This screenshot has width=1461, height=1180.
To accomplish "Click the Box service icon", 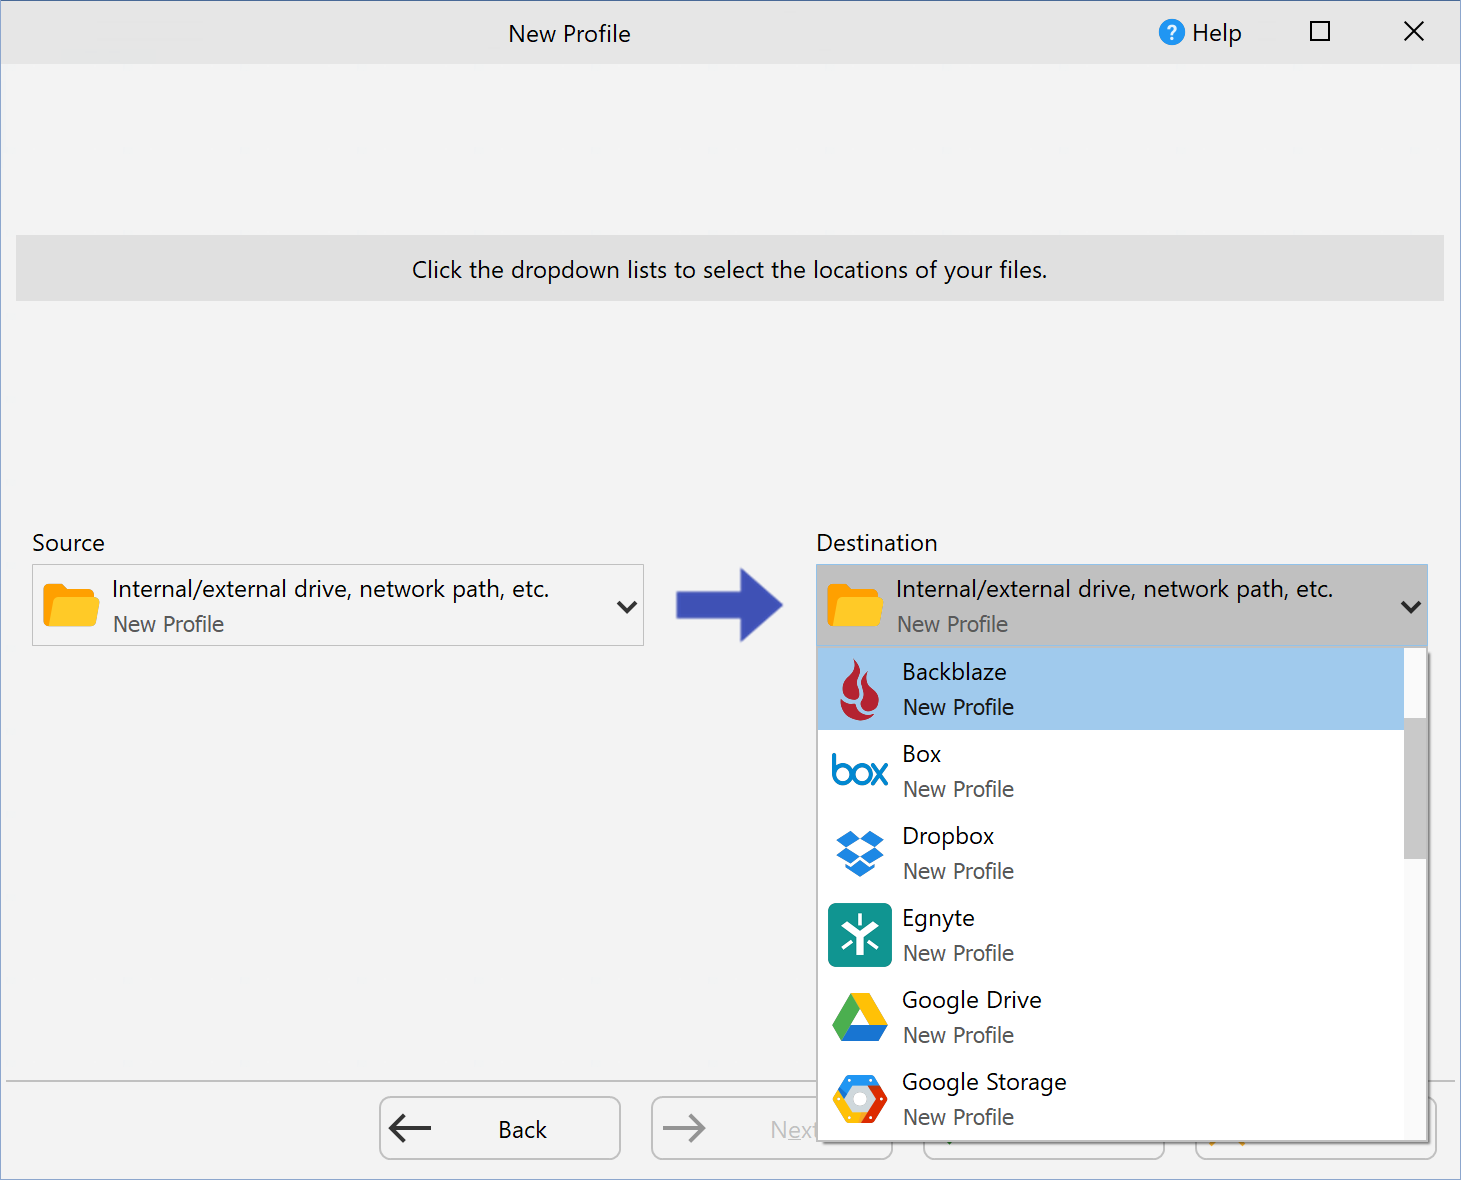I will click(x=860, y=770).
